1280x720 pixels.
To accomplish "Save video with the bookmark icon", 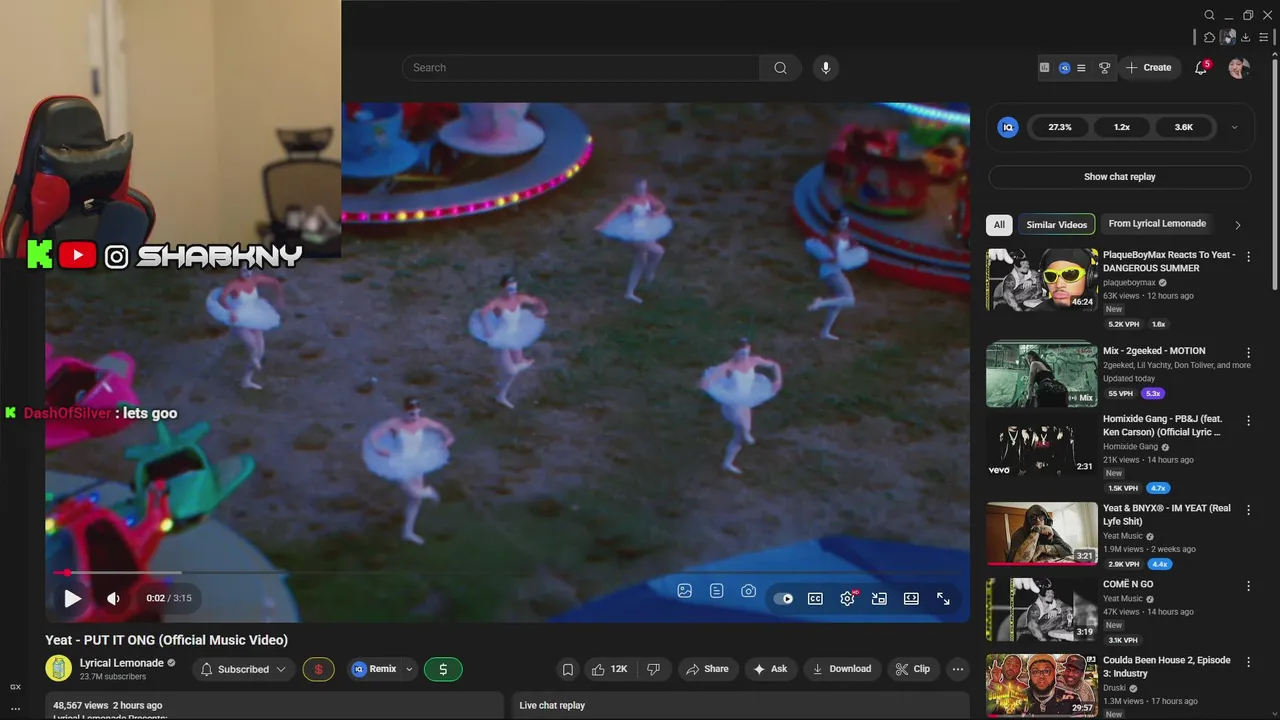I will [x=568, y=669].
